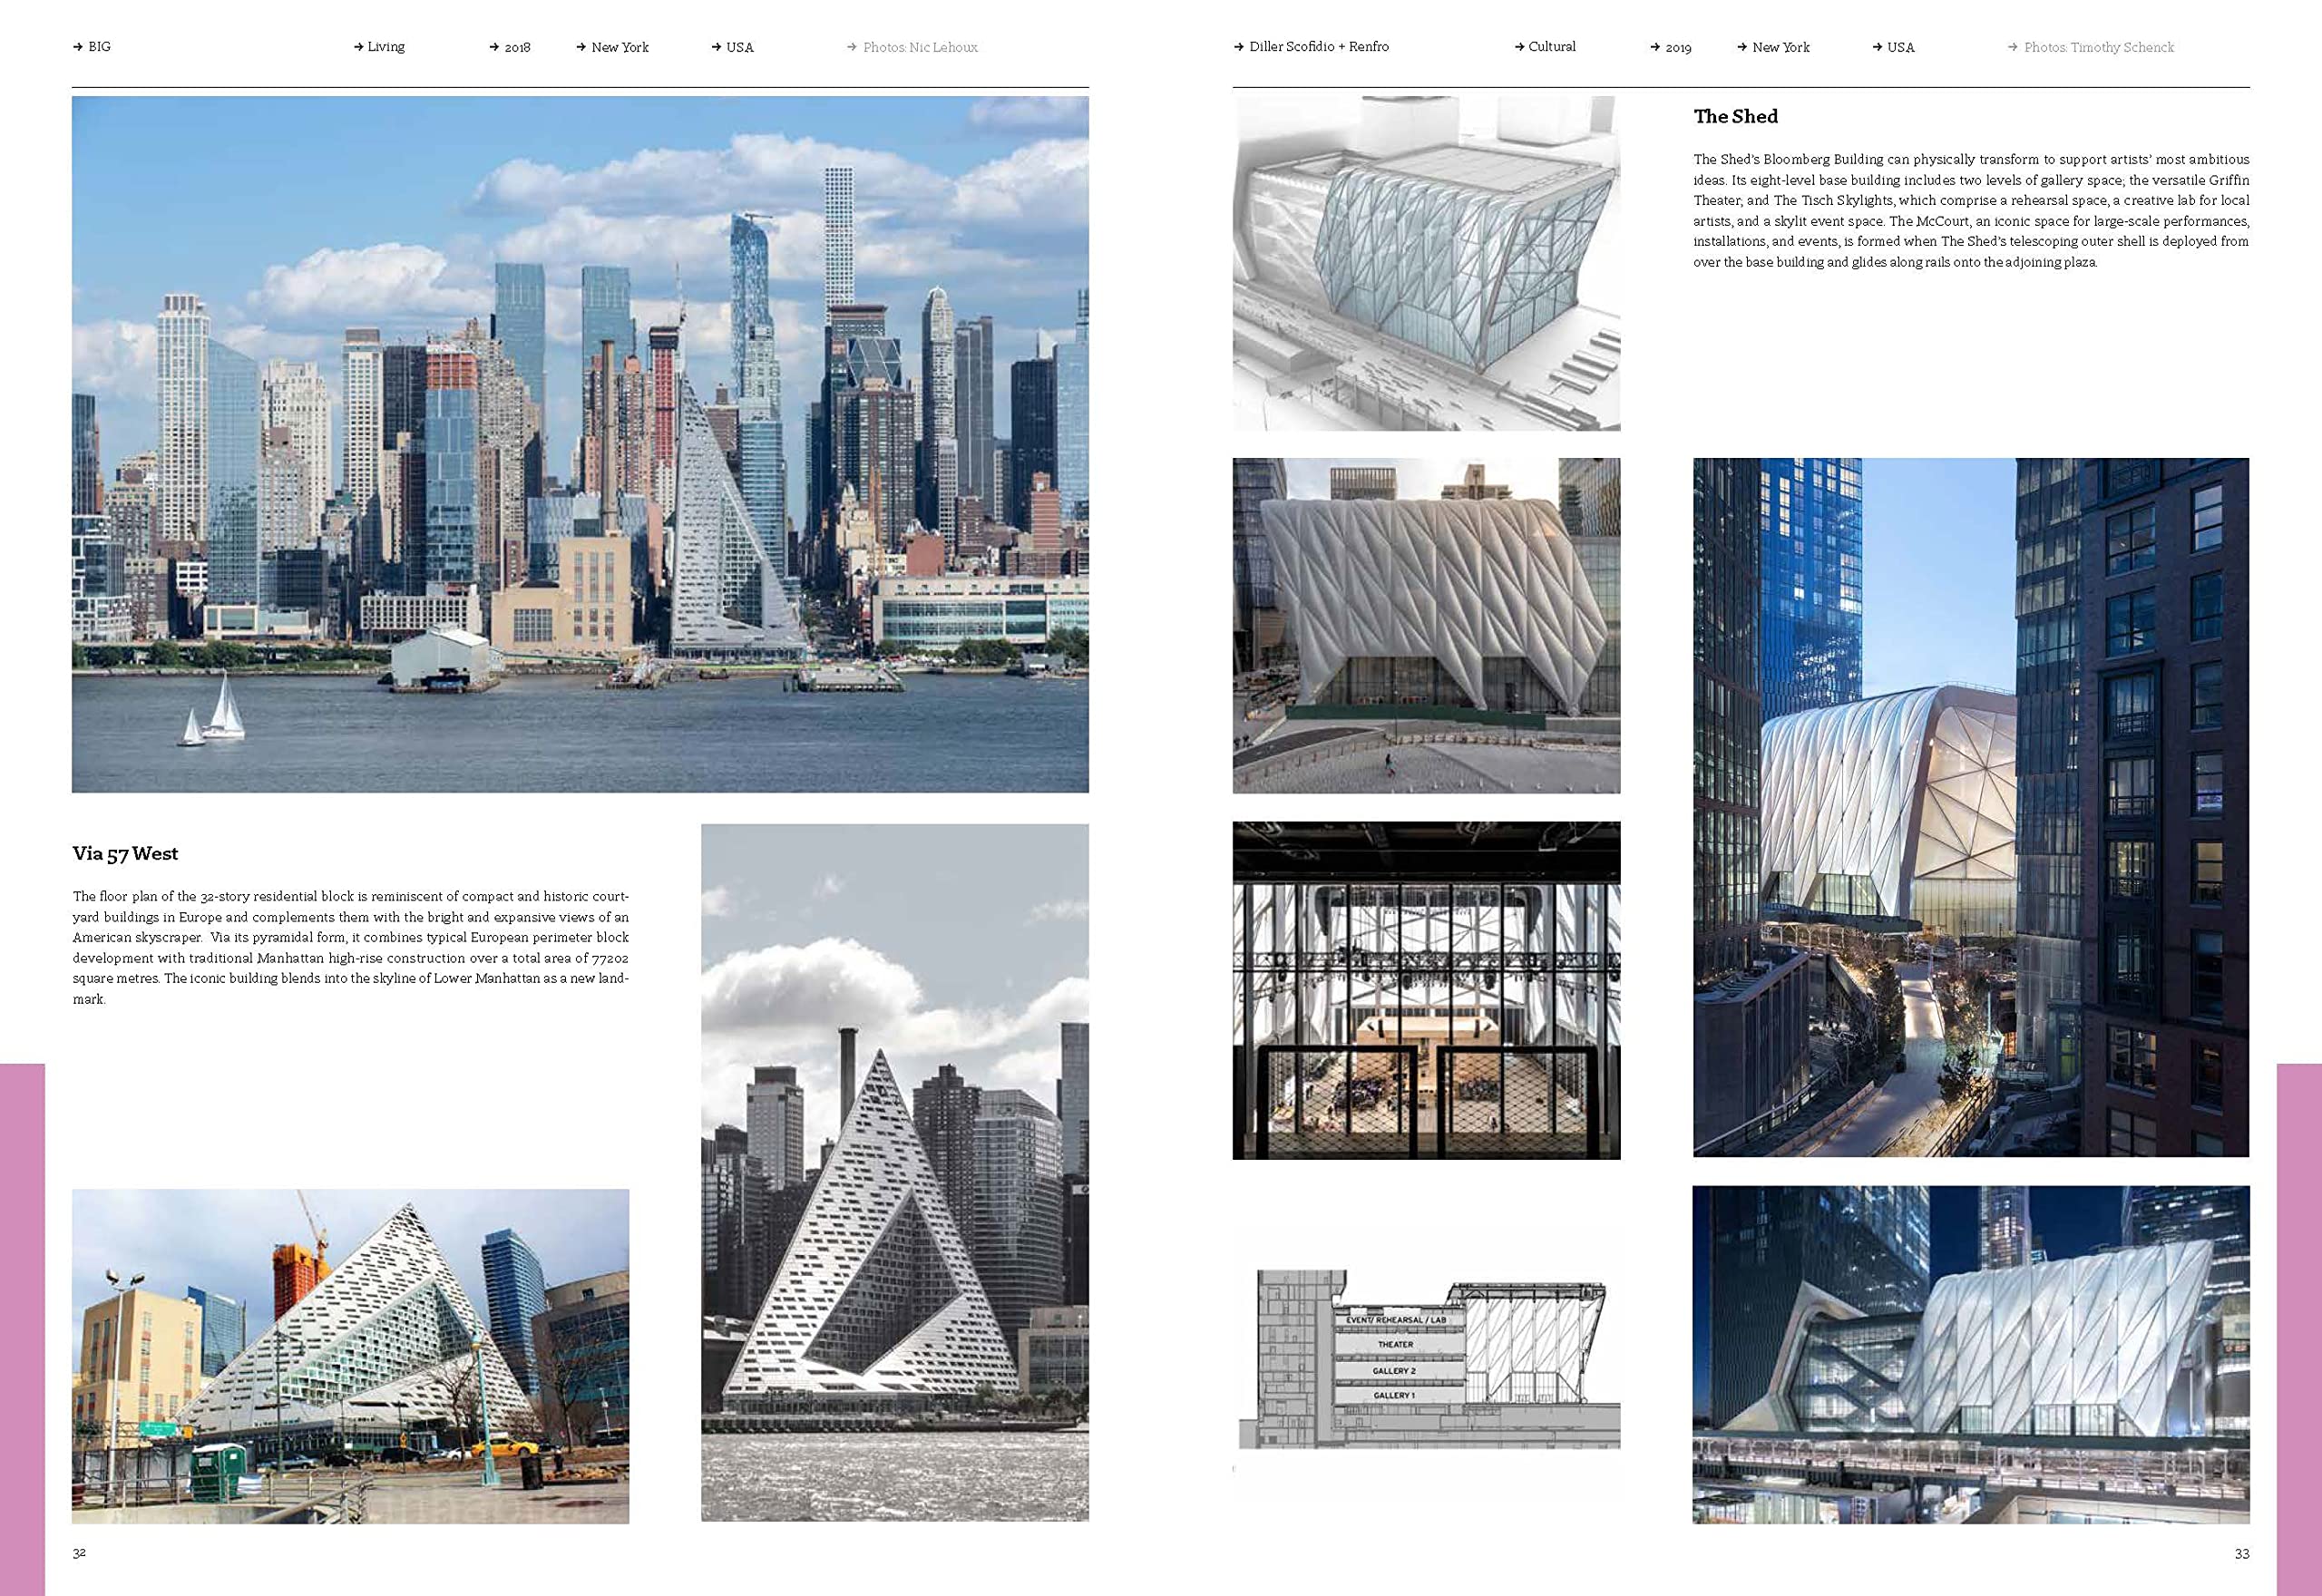This screenshot has height=1596, width=2322.
Task: Click page number 33
Action: (x=2242, y=1553)
